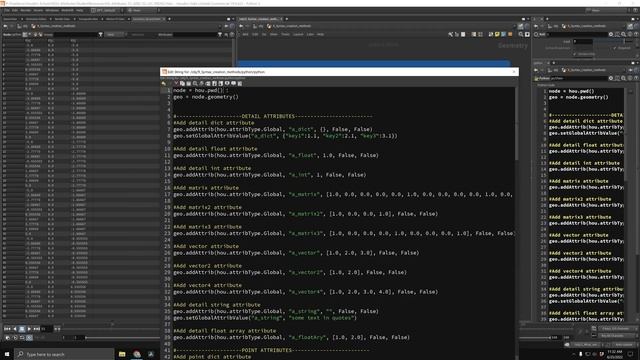Screen dimensions: 640x360
Task: Click the python node gear icon in lower pane
Action: click(x=611, y=78)
